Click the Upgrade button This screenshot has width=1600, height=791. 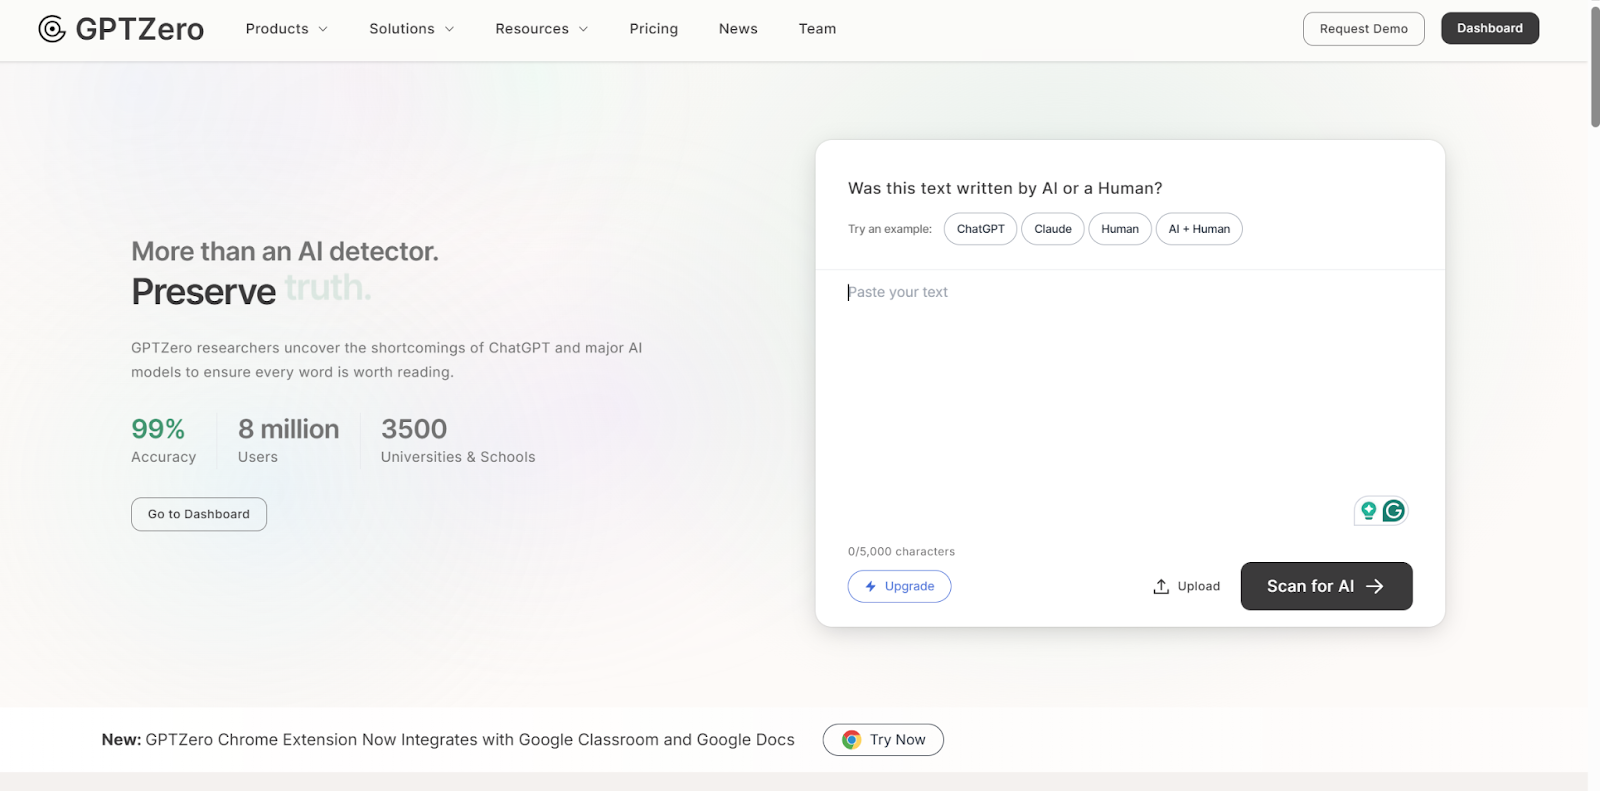click(x=900, y=586)
